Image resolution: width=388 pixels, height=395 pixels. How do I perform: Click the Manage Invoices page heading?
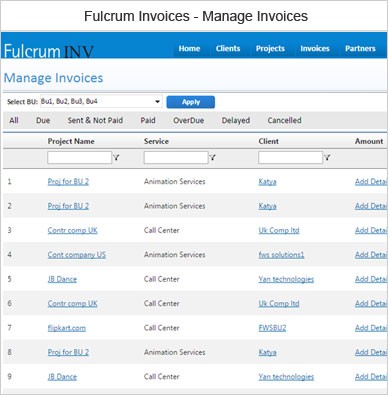tap(53, 78)
